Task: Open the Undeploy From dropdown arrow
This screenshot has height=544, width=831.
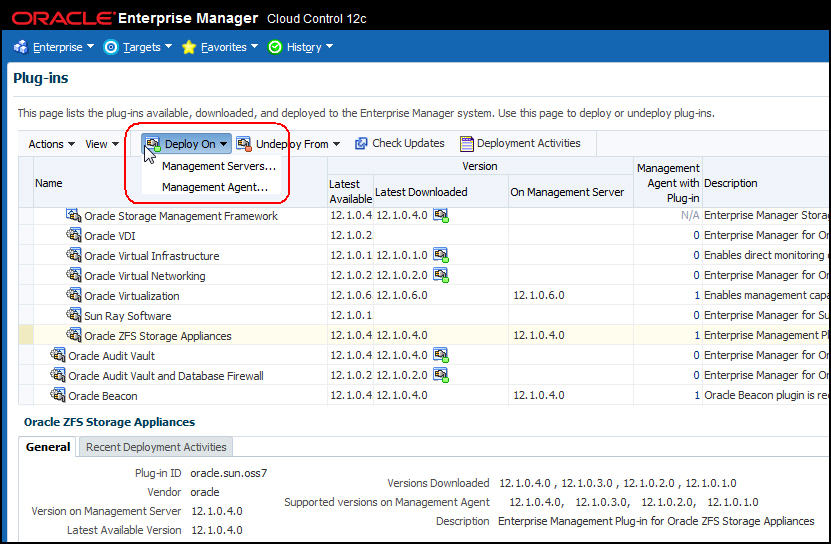Action: click(337, 144)
